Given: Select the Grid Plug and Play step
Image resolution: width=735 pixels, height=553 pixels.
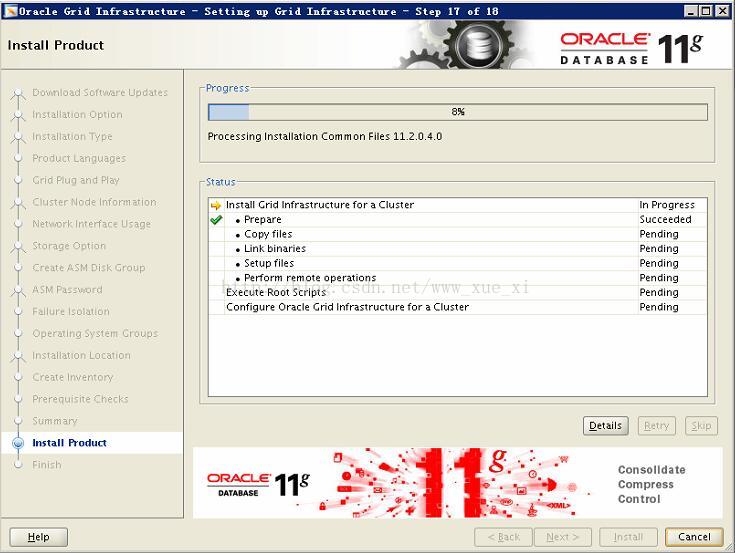Looking at the screenshot, I should [x=76, y=180].
